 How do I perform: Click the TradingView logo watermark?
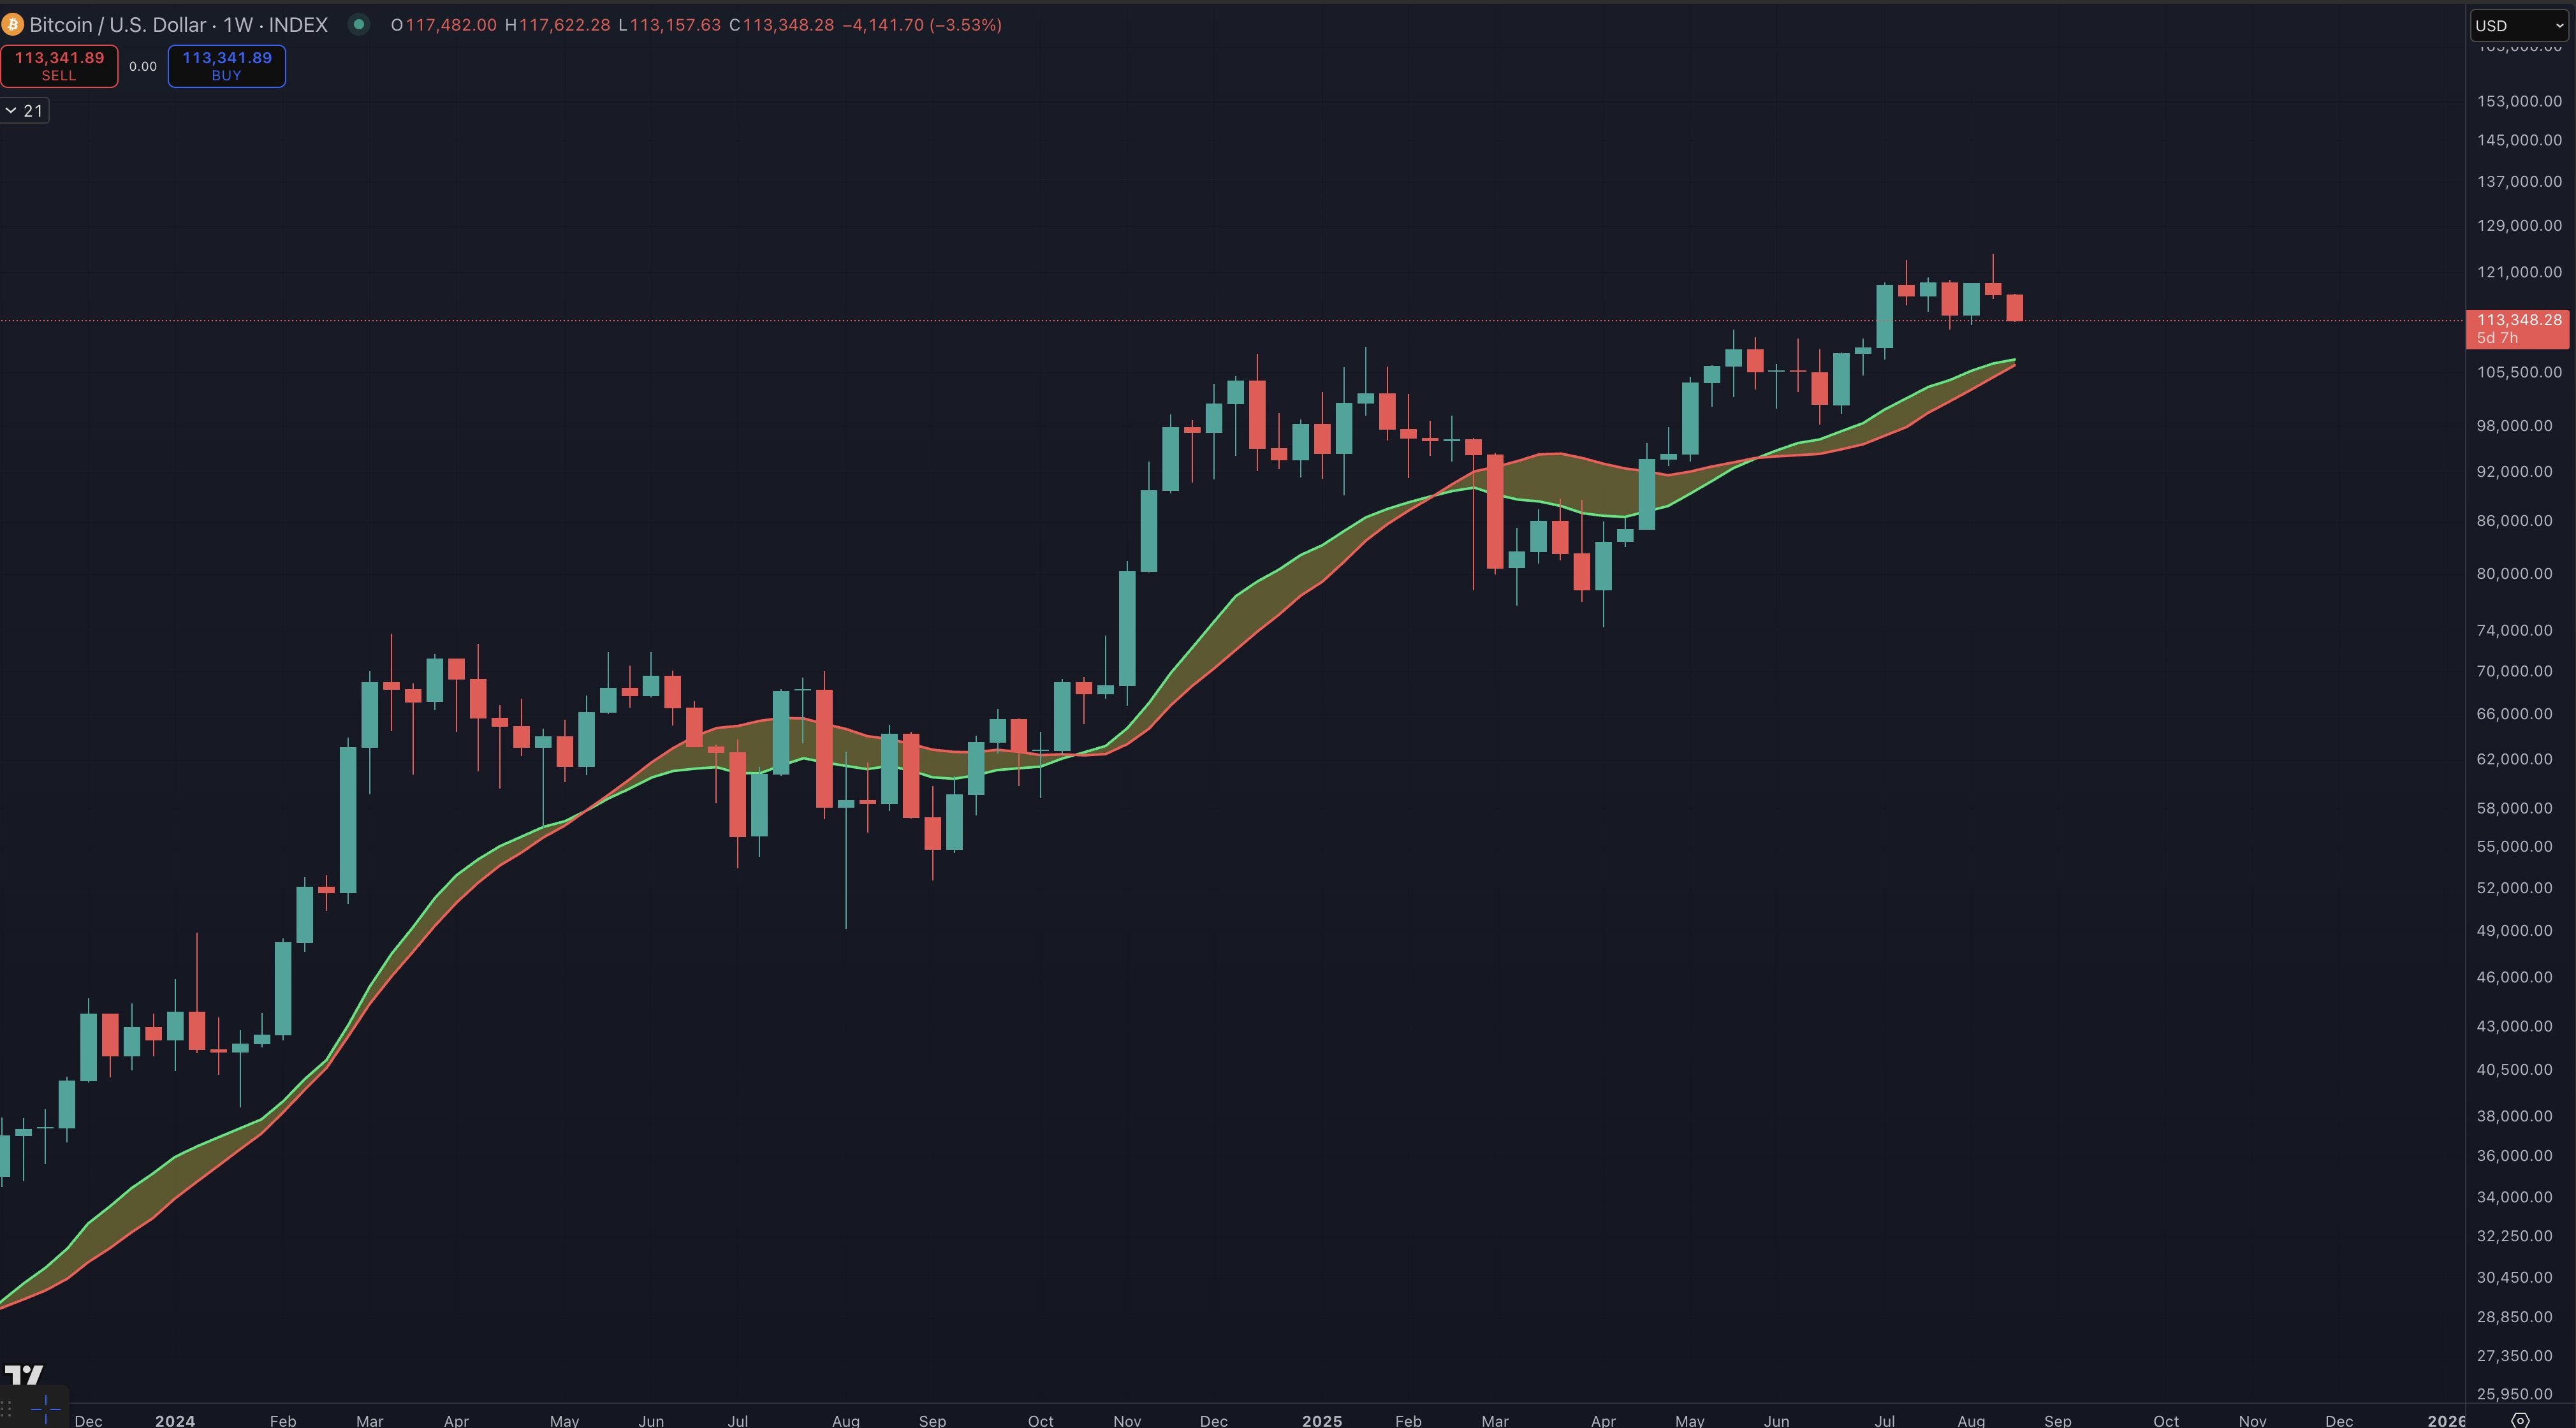24,1375
